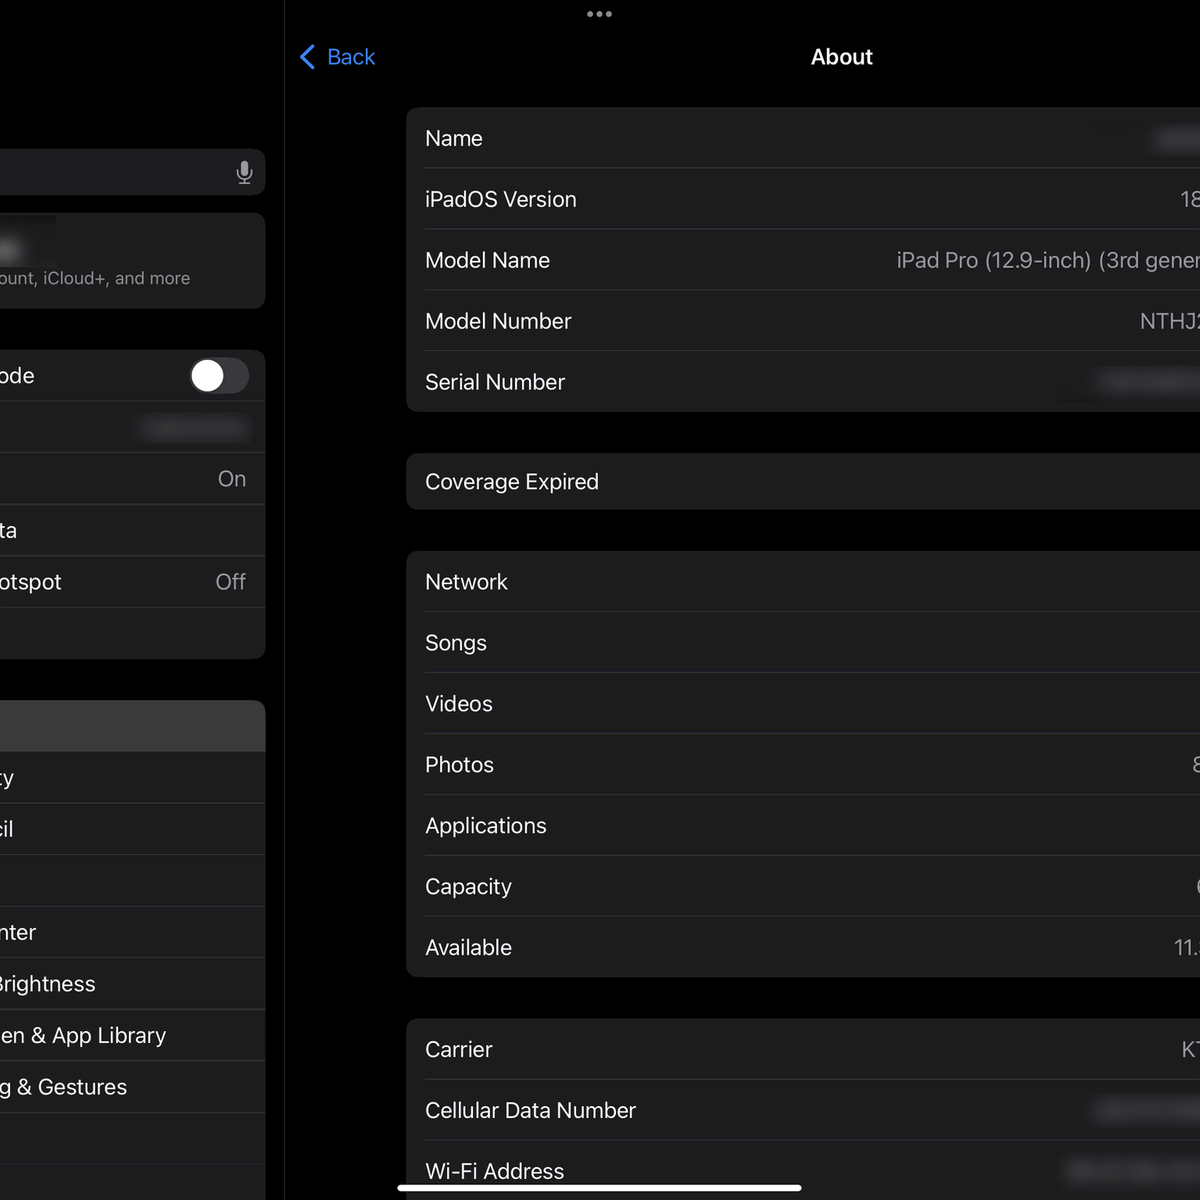
Task: Tap the microphone dictation icon in search
Action: coord(244,172)
